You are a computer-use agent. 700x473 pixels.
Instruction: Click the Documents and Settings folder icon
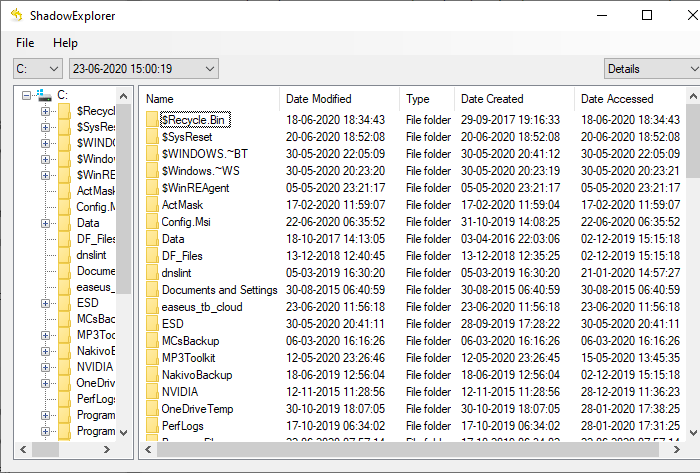152,290
